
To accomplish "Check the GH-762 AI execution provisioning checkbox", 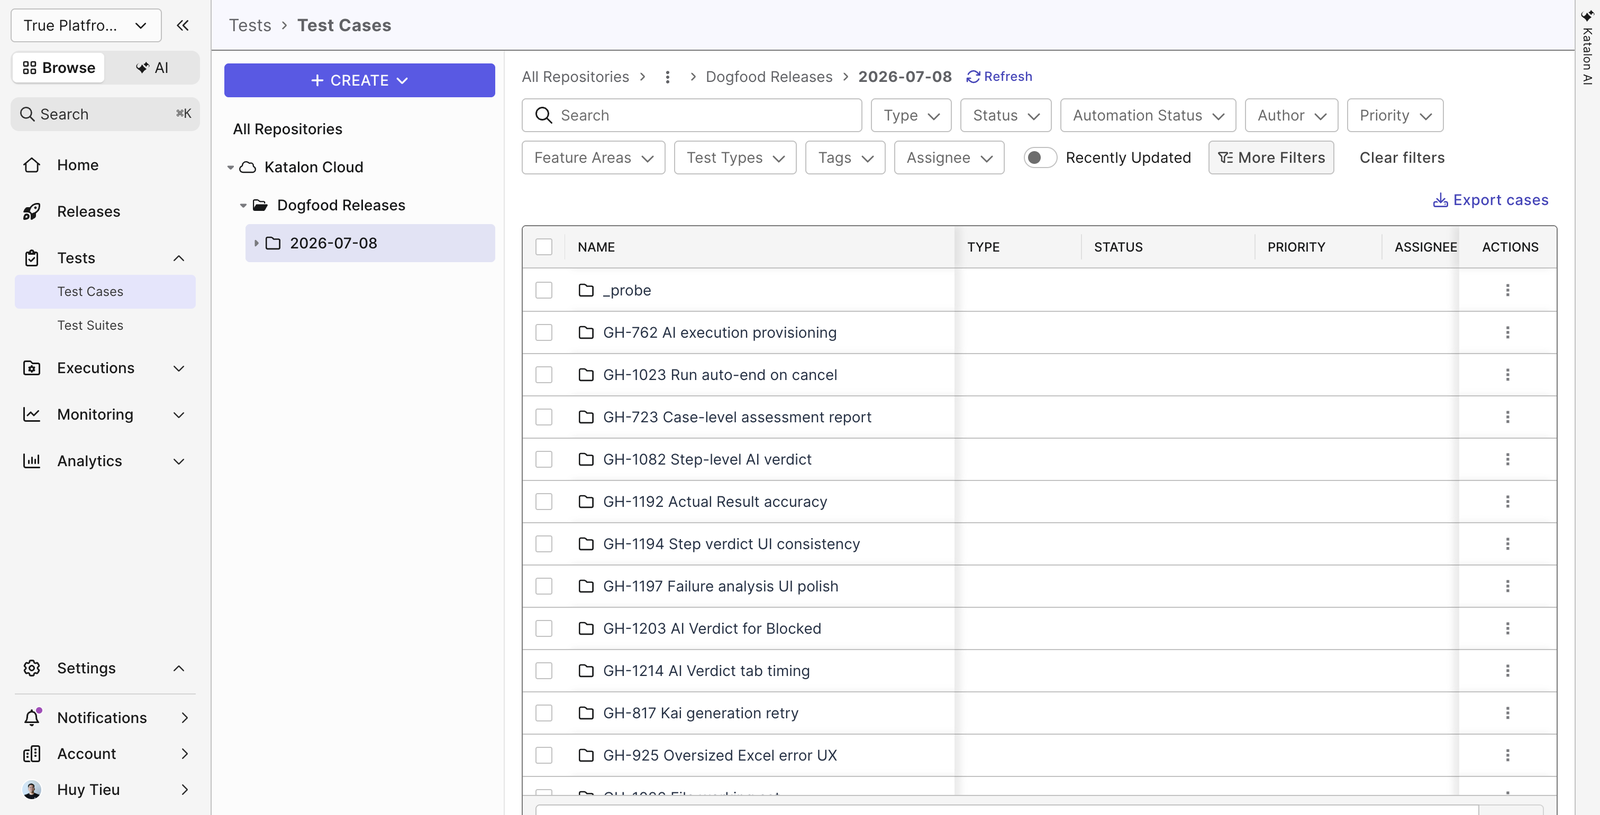I will point(544,332).
